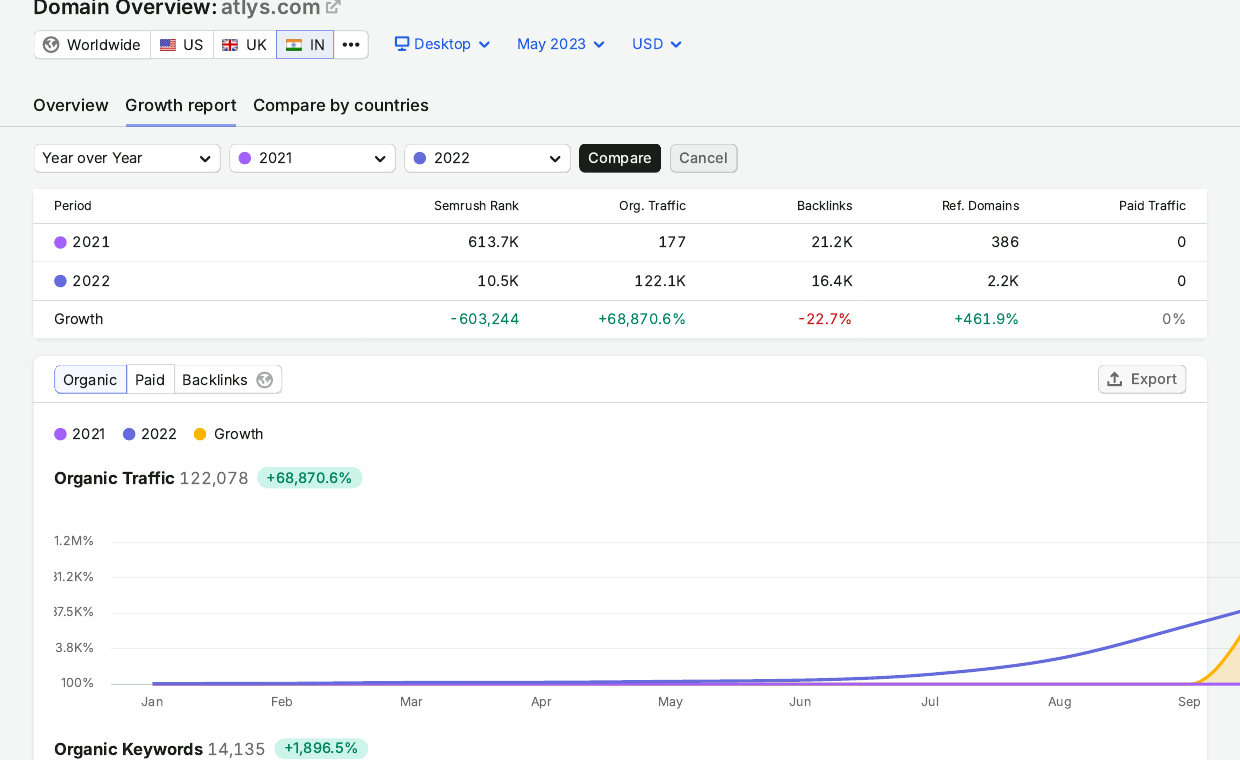
Task: Click the -22.7% backlinks growth
Action: [825, 319]
